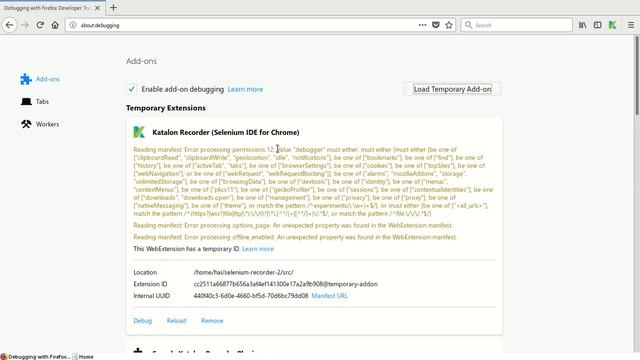Open the Firefox home page icon
This screenshot has width=640, height=360.
pos(55,25)
